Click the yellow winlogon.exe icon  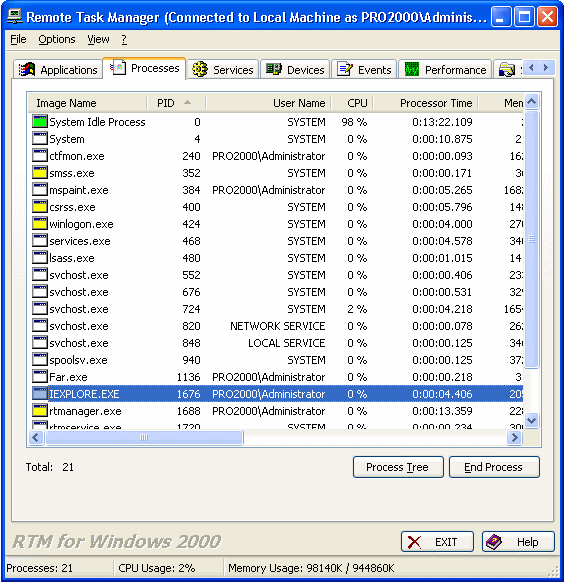coord(40,224)
